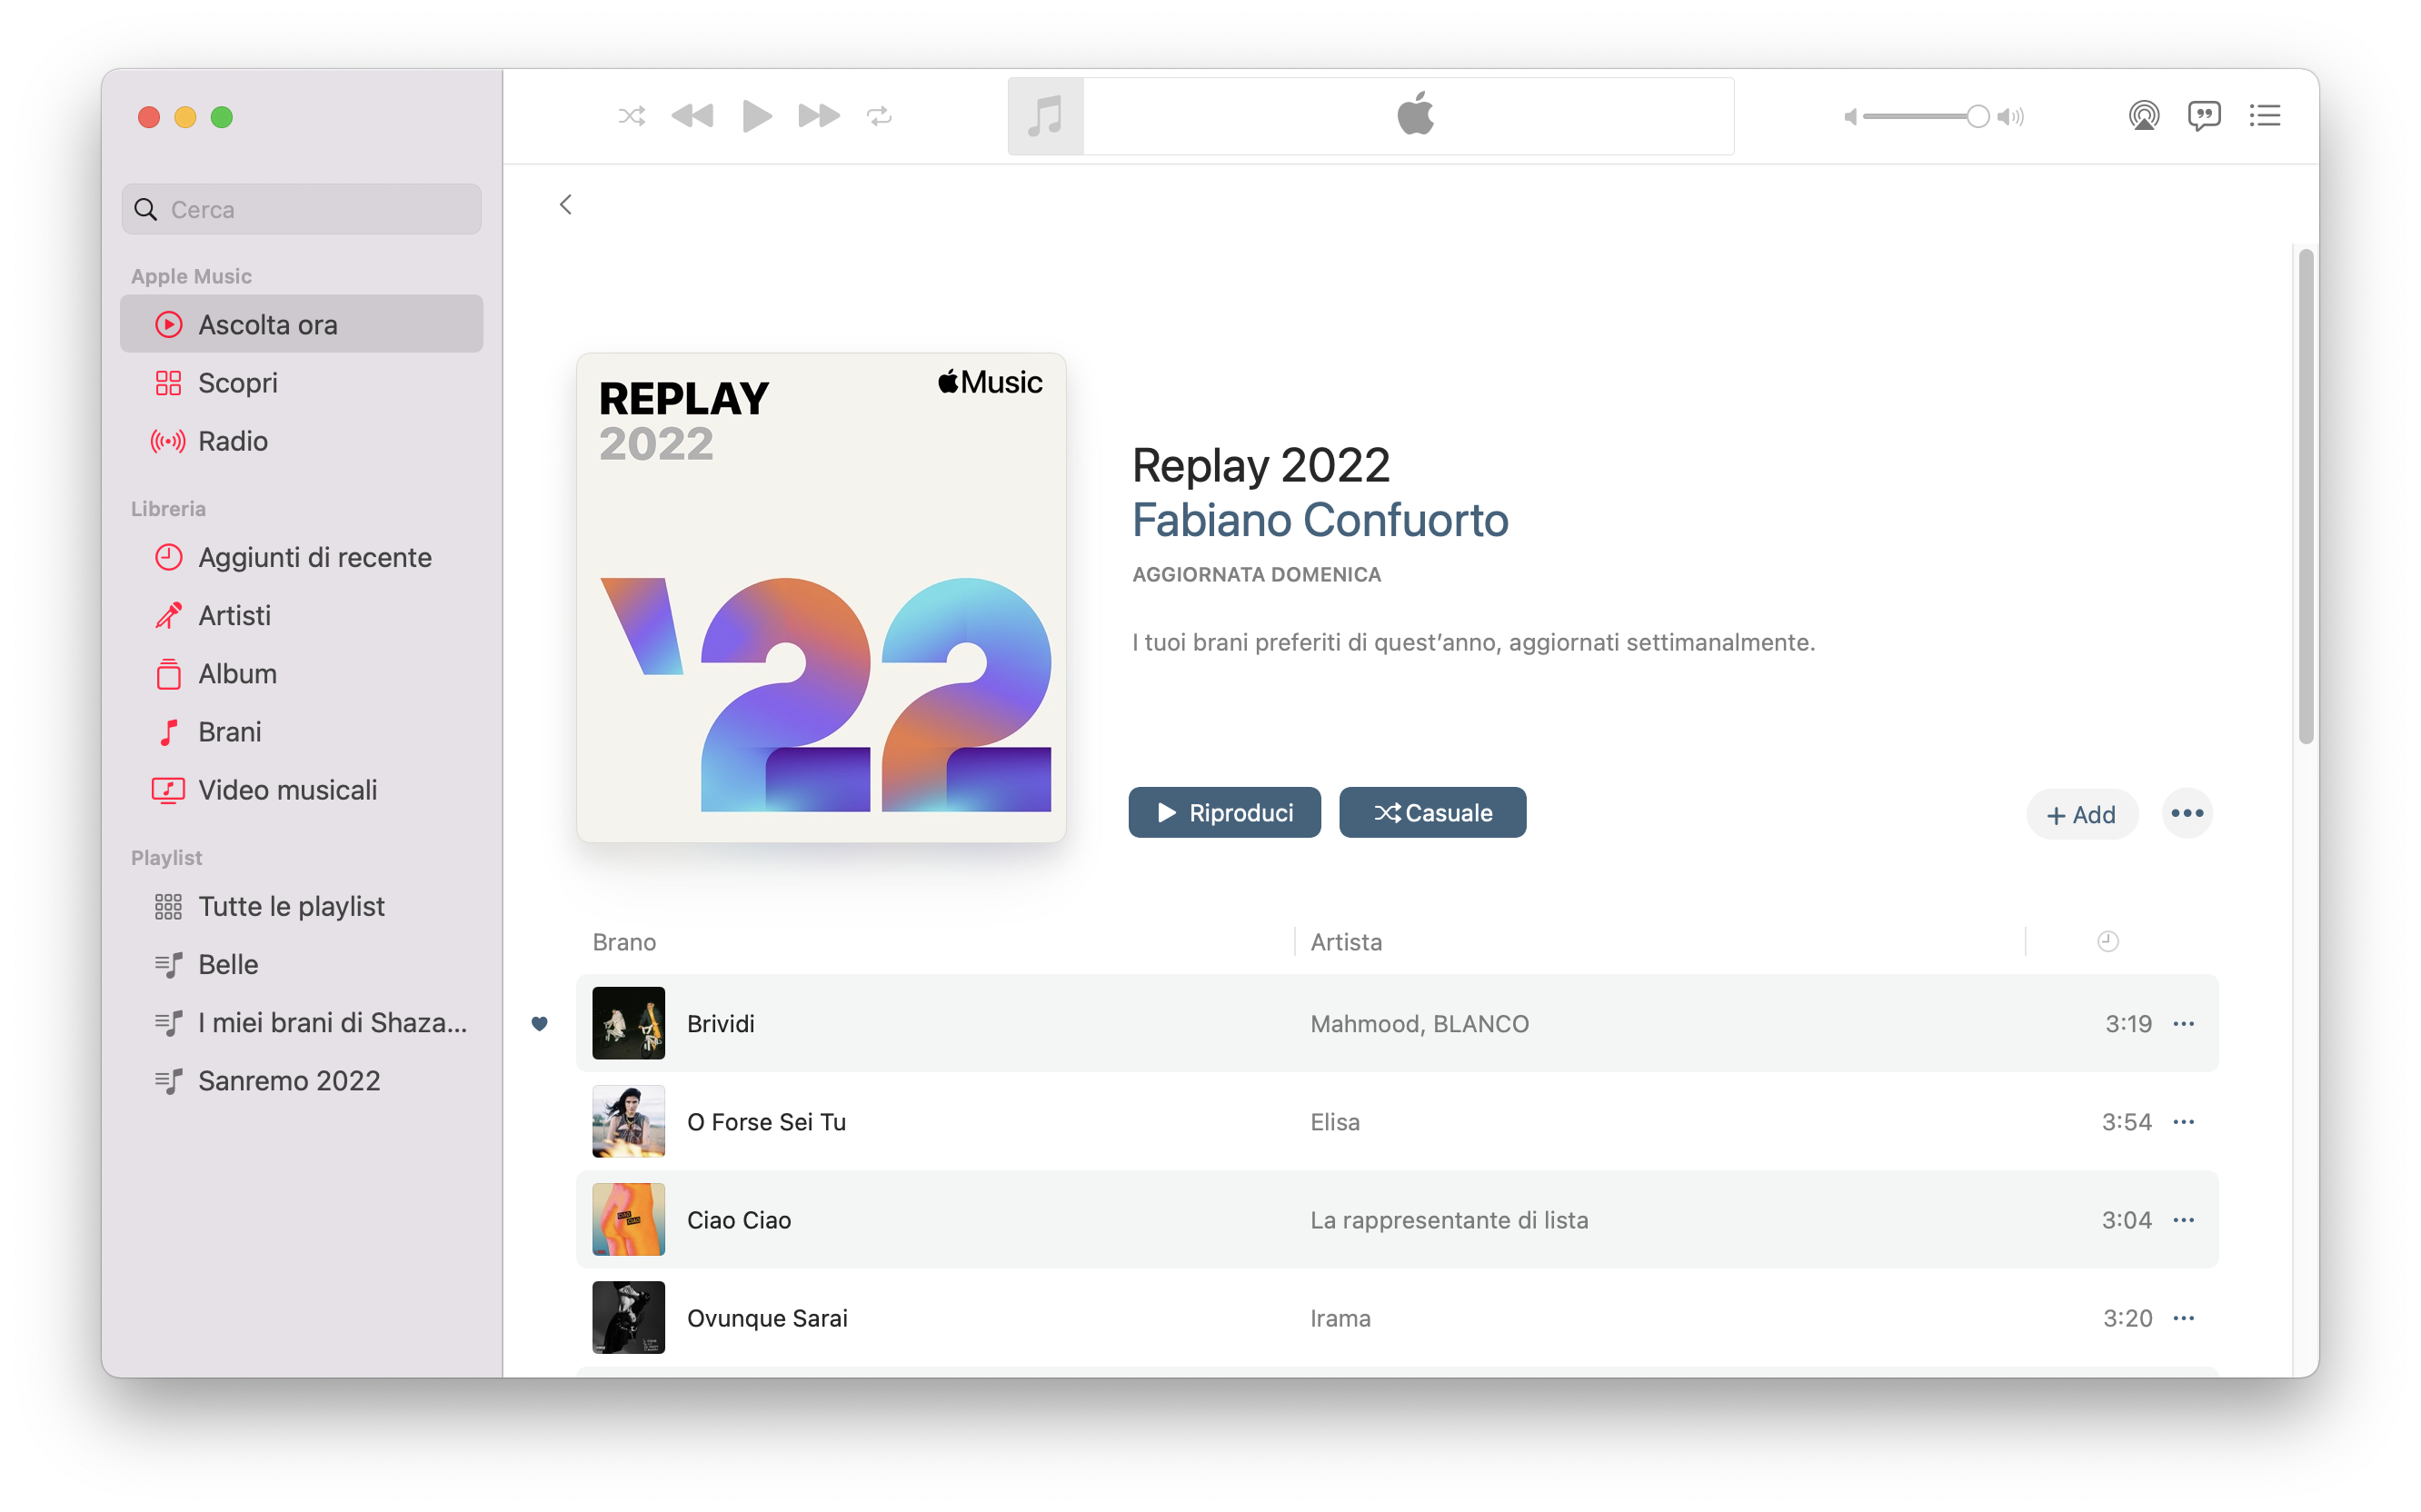Image resolution: width=2421 pixels, height=1512 pixels.
Task: Open more options for O Forse Sei Tu
Action: click(2184, 1121)
